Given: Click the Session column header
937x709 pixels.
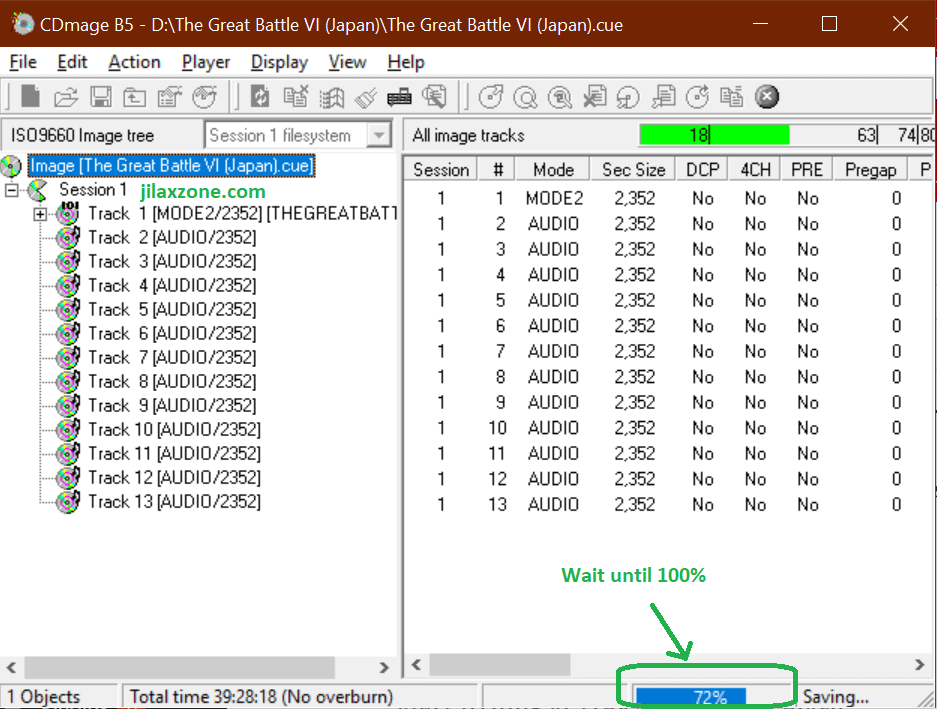Looking at the screenshot, I should (x=441, y=170).
